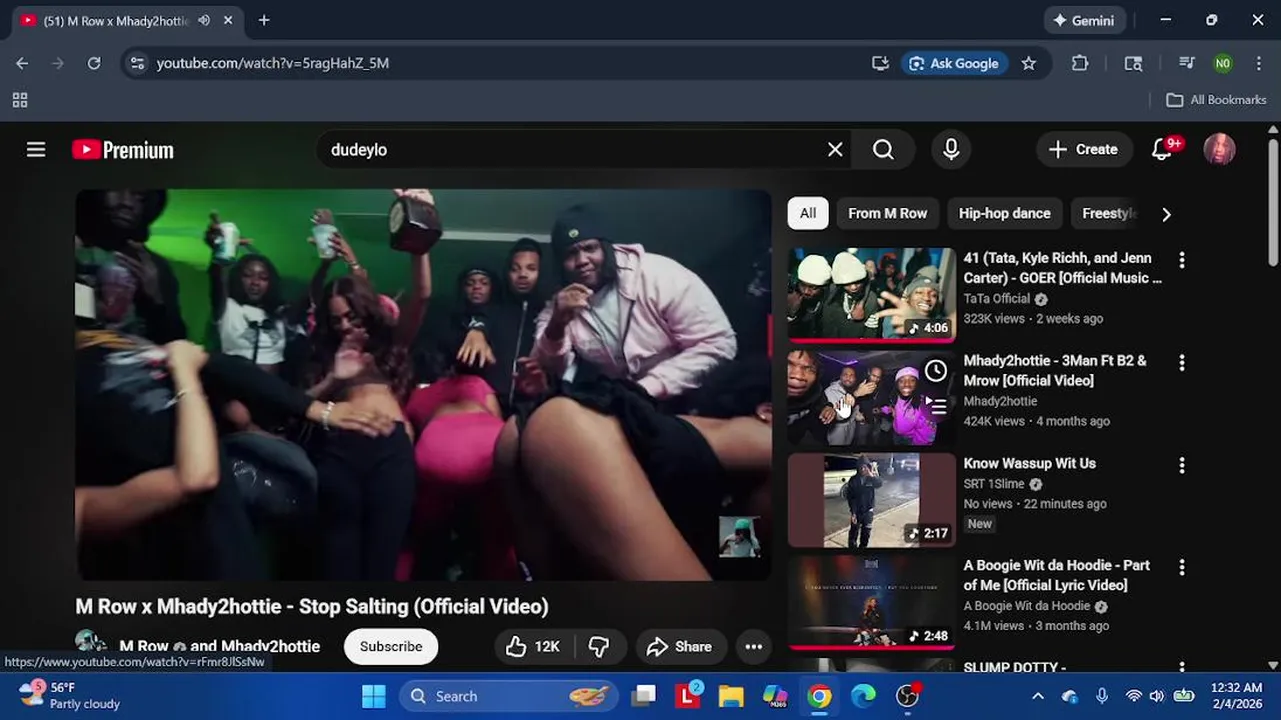The height and width of the screenshot is (720, 1281).
Task: Open options for the Part of Me video
Action: 1182,567
